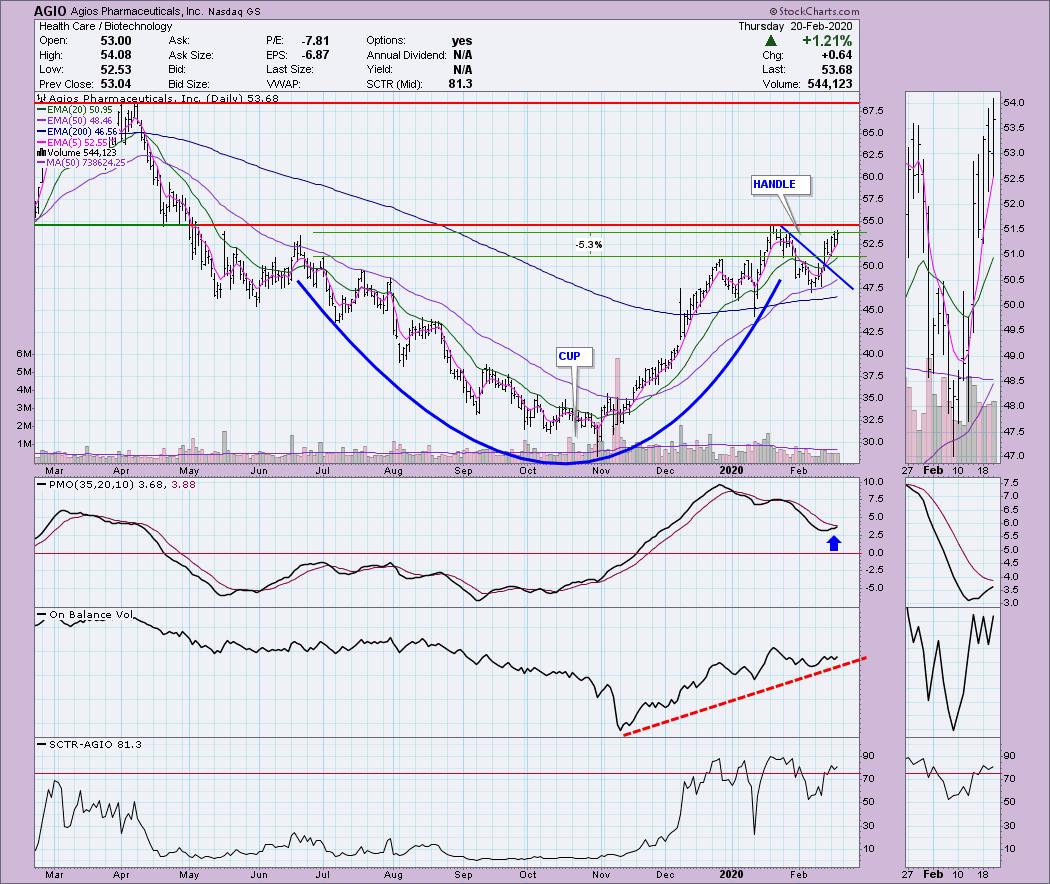Click the 6M volume axis label
1050x884 pixels.
[24, 354]
